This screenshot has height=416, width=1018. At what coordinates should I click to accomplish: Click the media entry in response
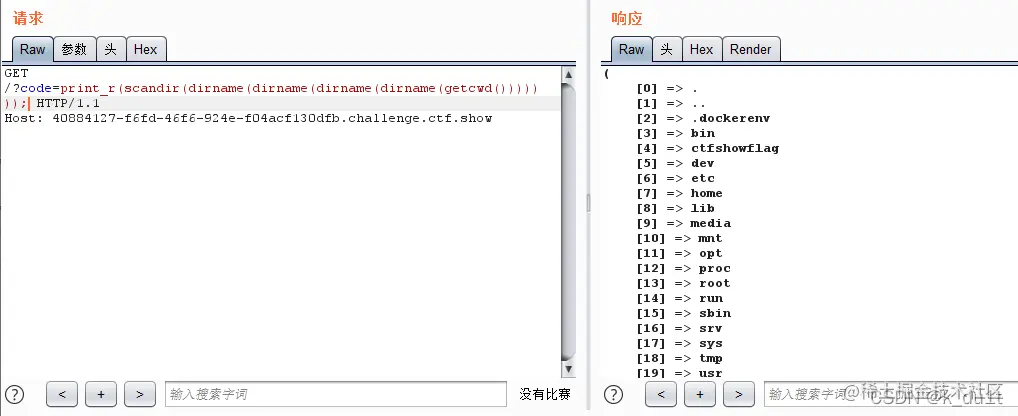[711, 223]
